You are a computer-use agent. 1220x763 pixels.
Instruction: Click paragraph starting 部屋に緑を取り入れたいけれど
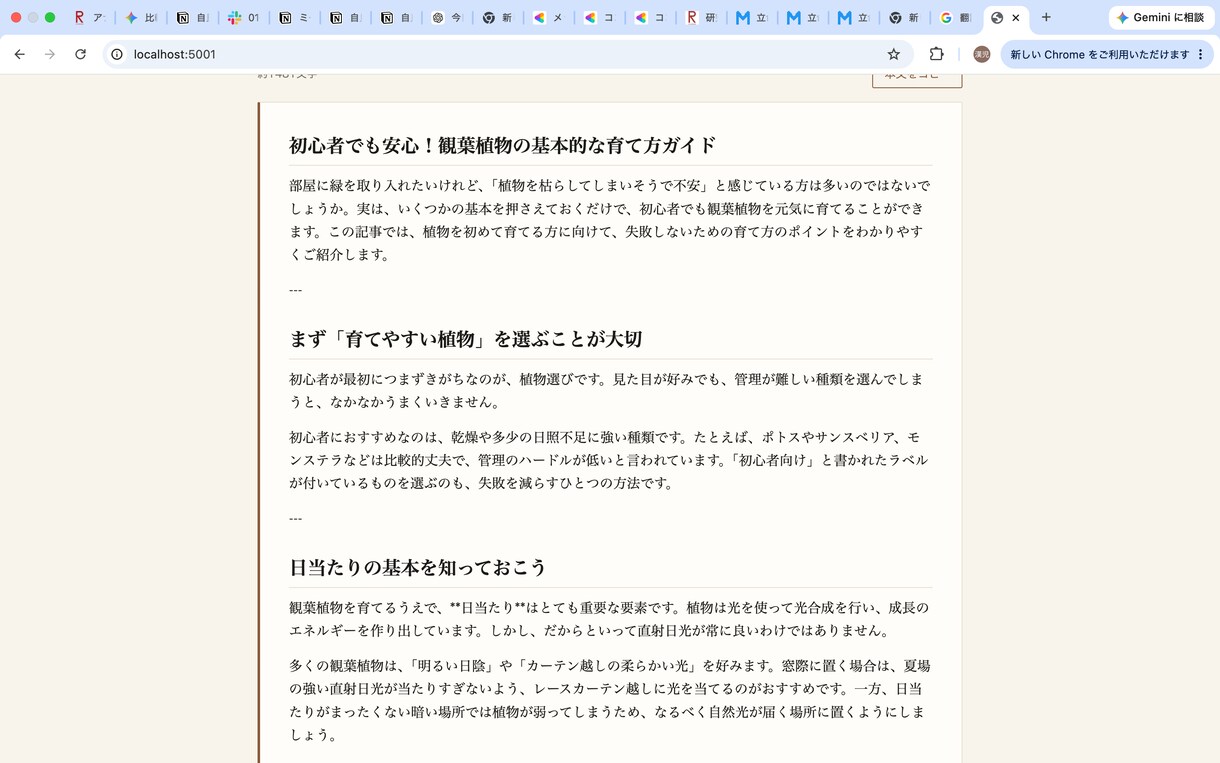coord(610,220)
